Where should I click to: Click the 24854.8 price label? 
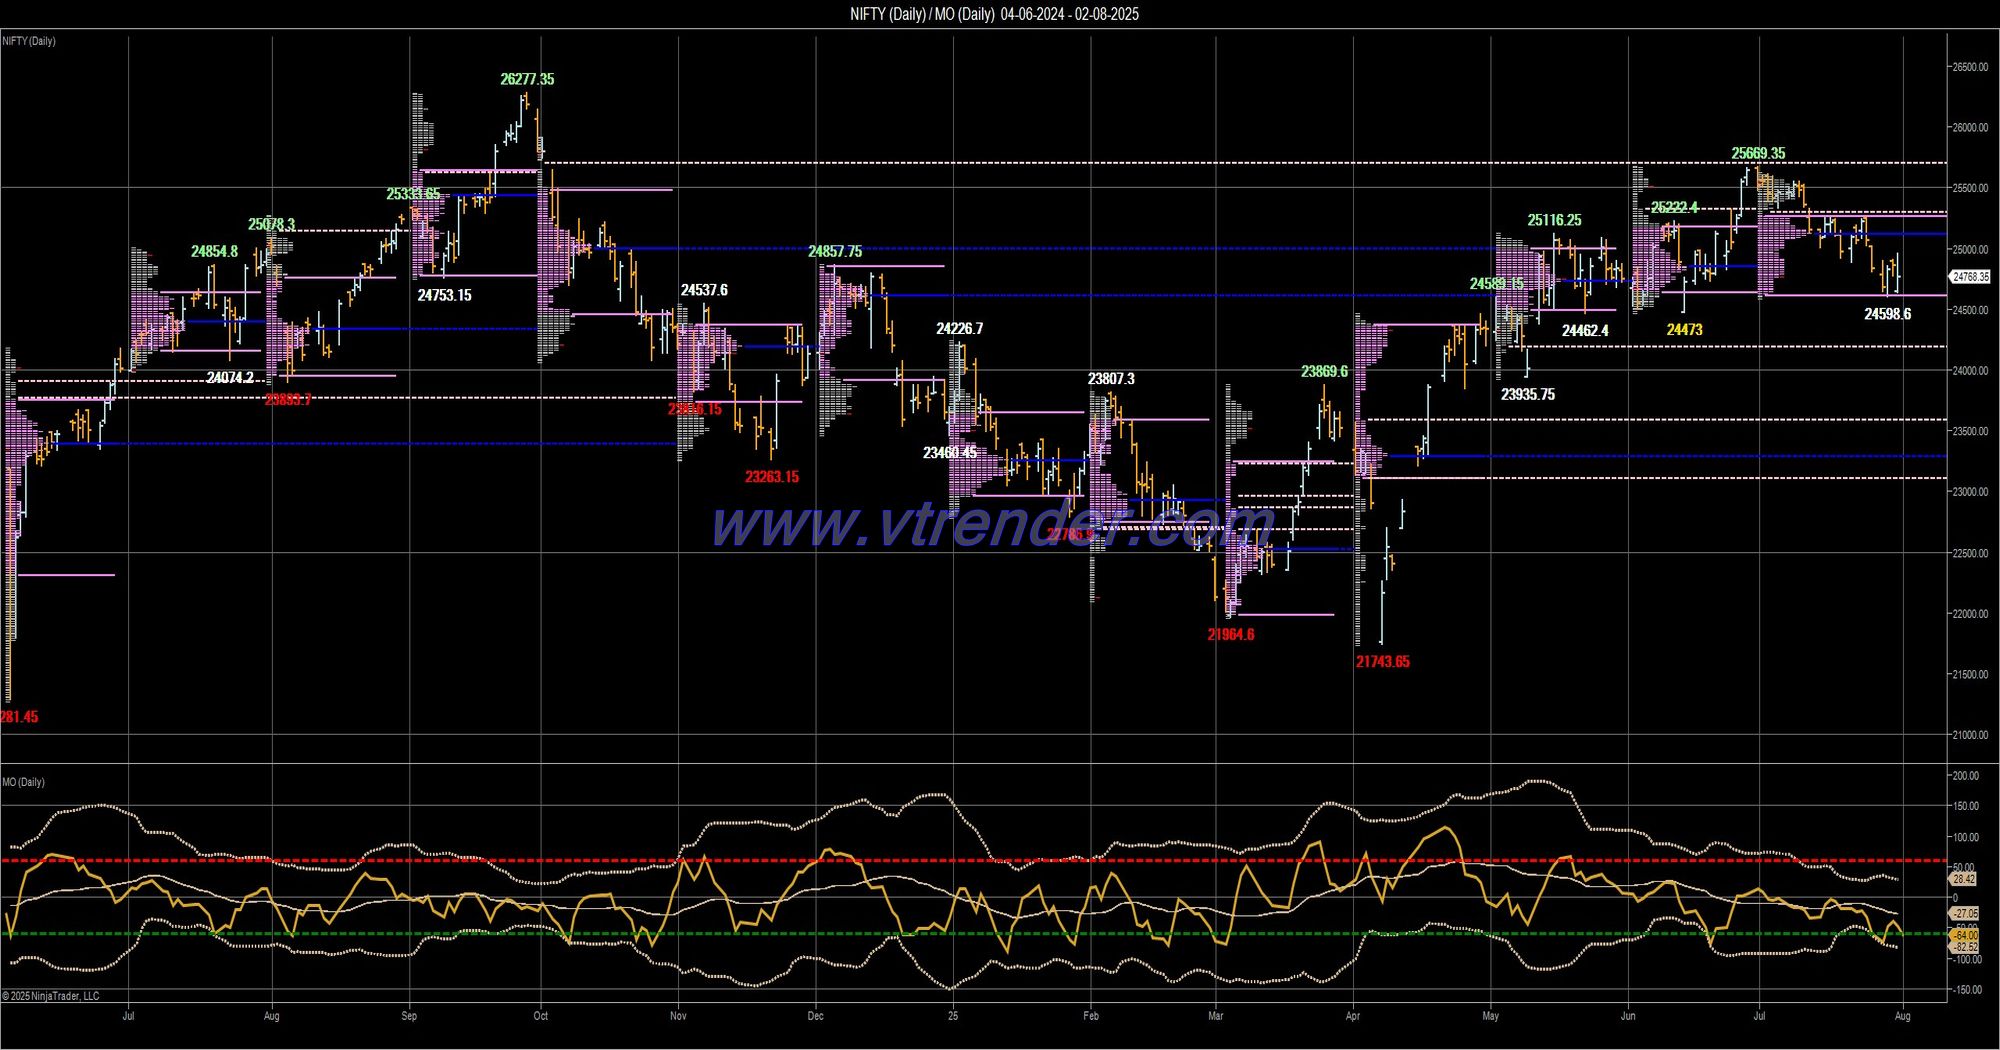pos(214,251)
